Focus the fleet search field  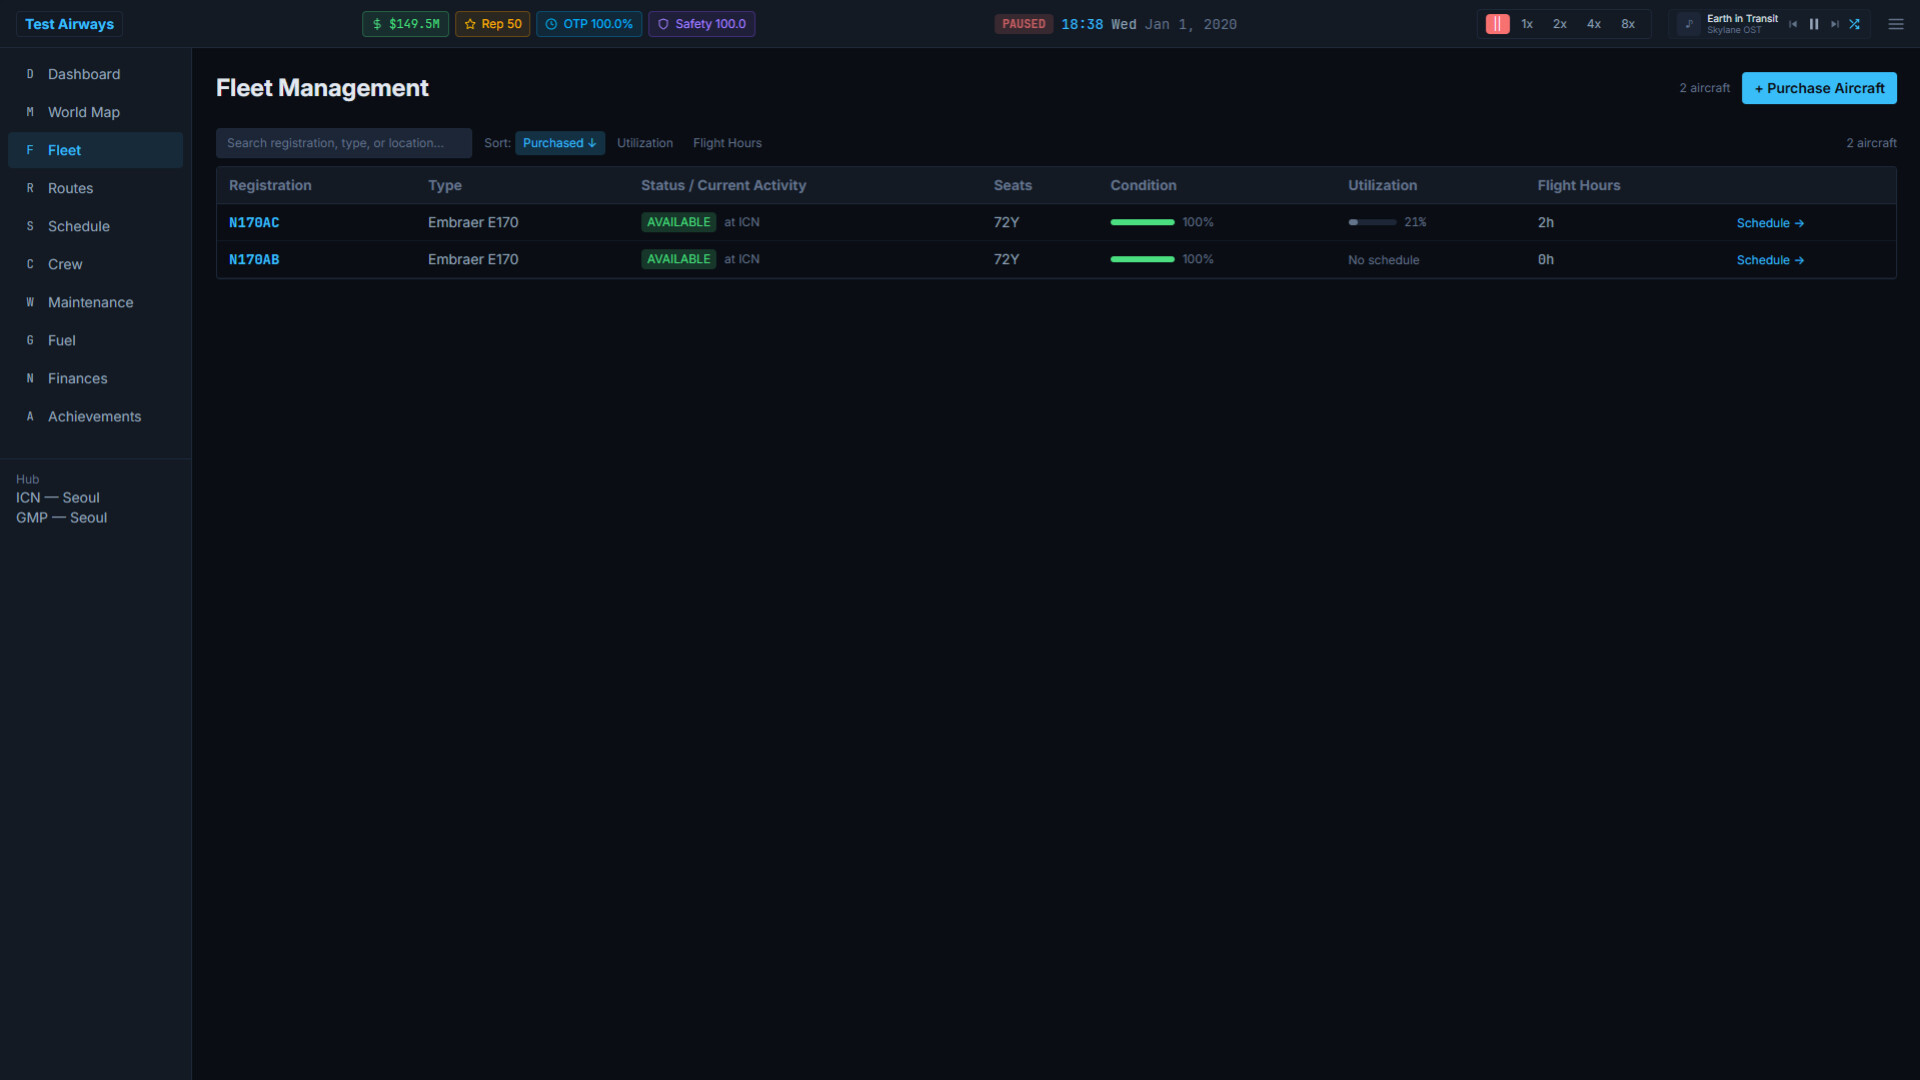point(344,143)
